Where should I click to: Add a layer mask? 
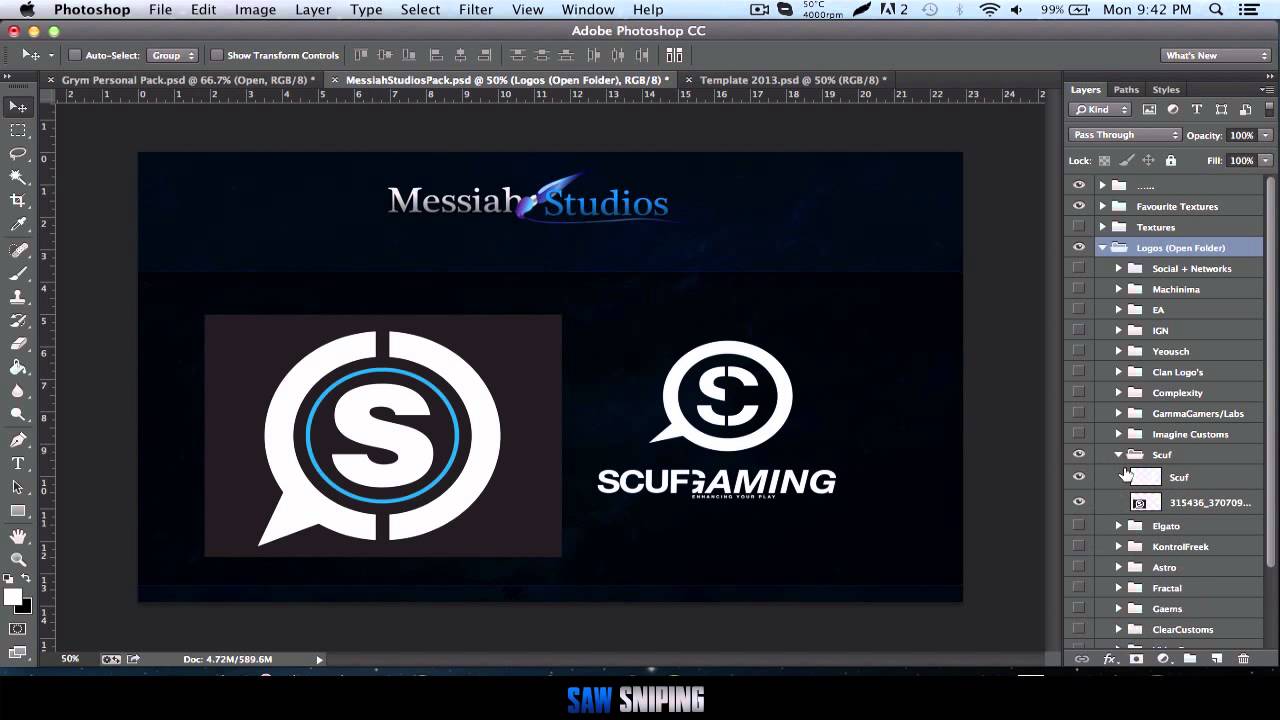[1136, 659]
